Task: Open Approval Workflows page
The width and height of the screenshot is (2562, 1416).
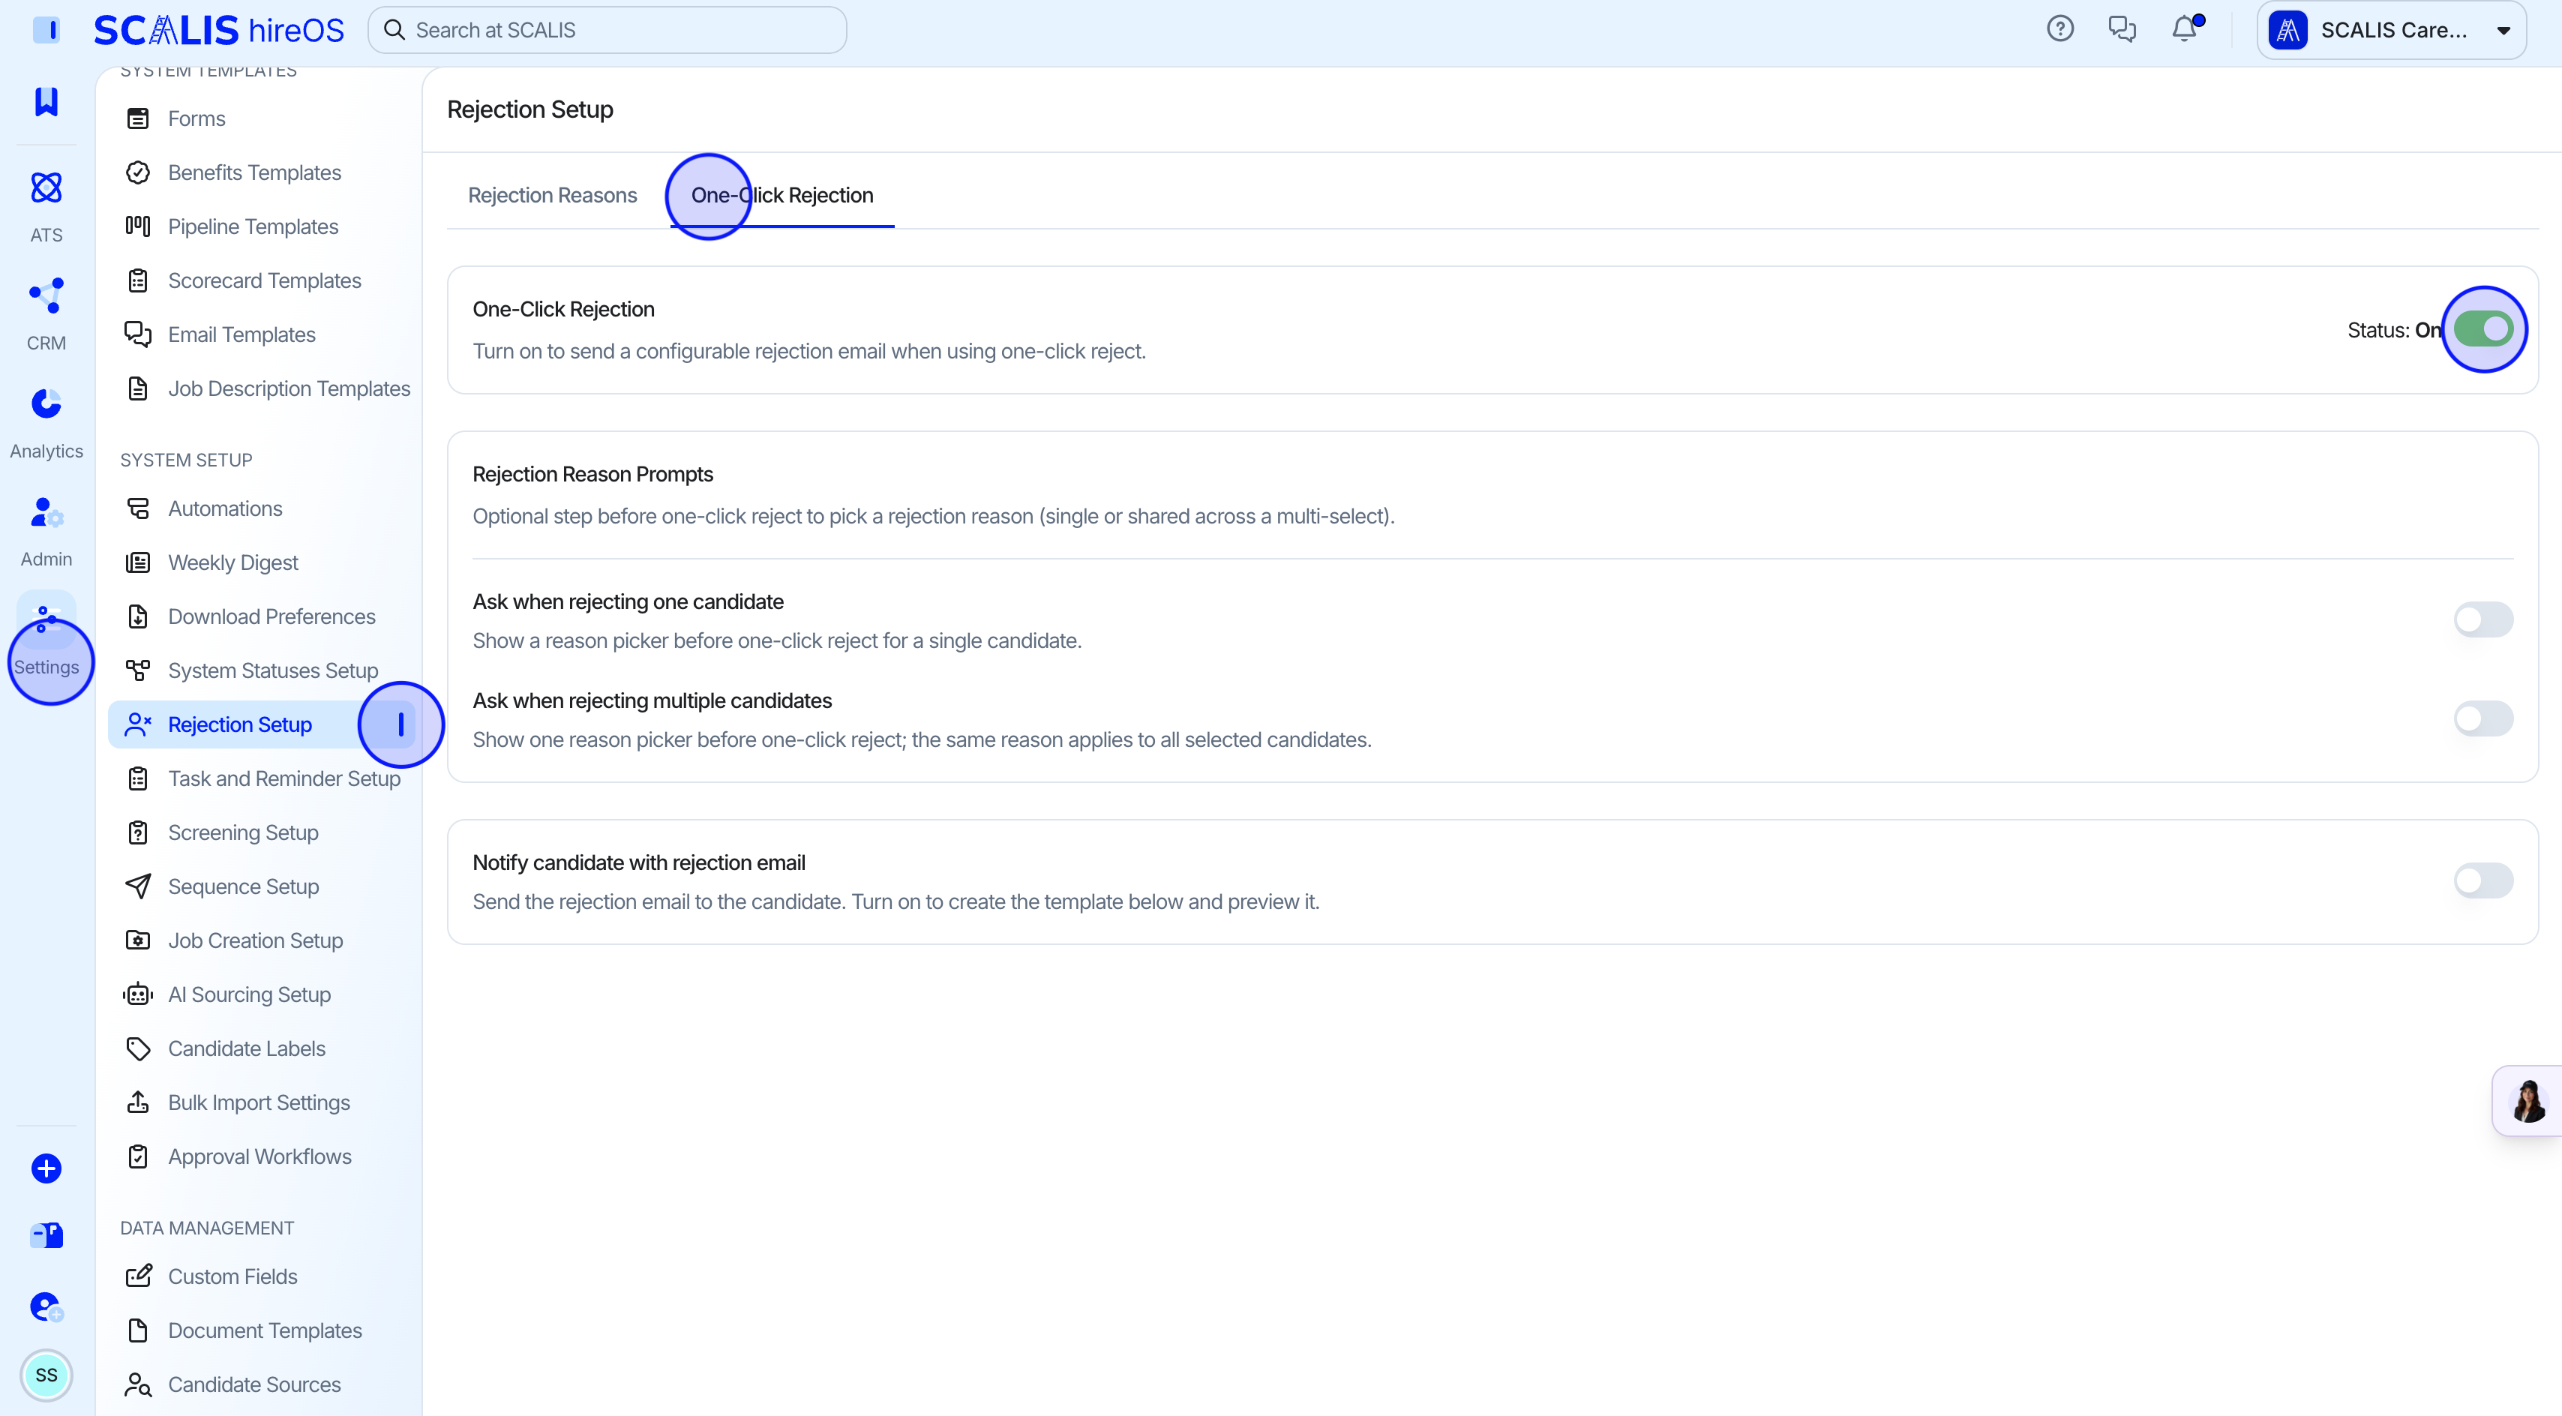Action: tap(262, 1157)
